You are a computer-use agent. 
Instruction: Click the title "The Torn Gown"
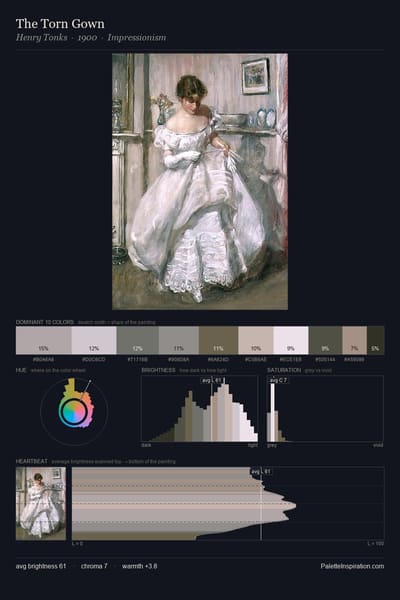[x=60, y=24]
